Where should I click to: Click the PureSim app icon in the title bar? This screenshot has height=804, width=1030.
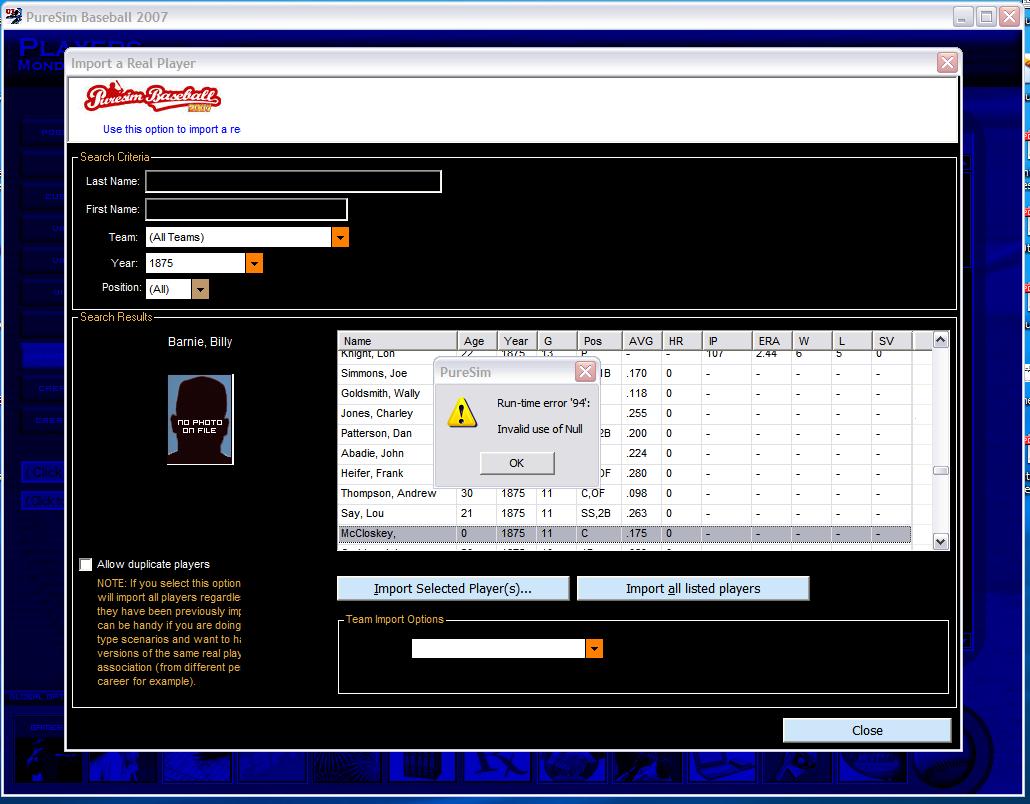click(13, 16)
